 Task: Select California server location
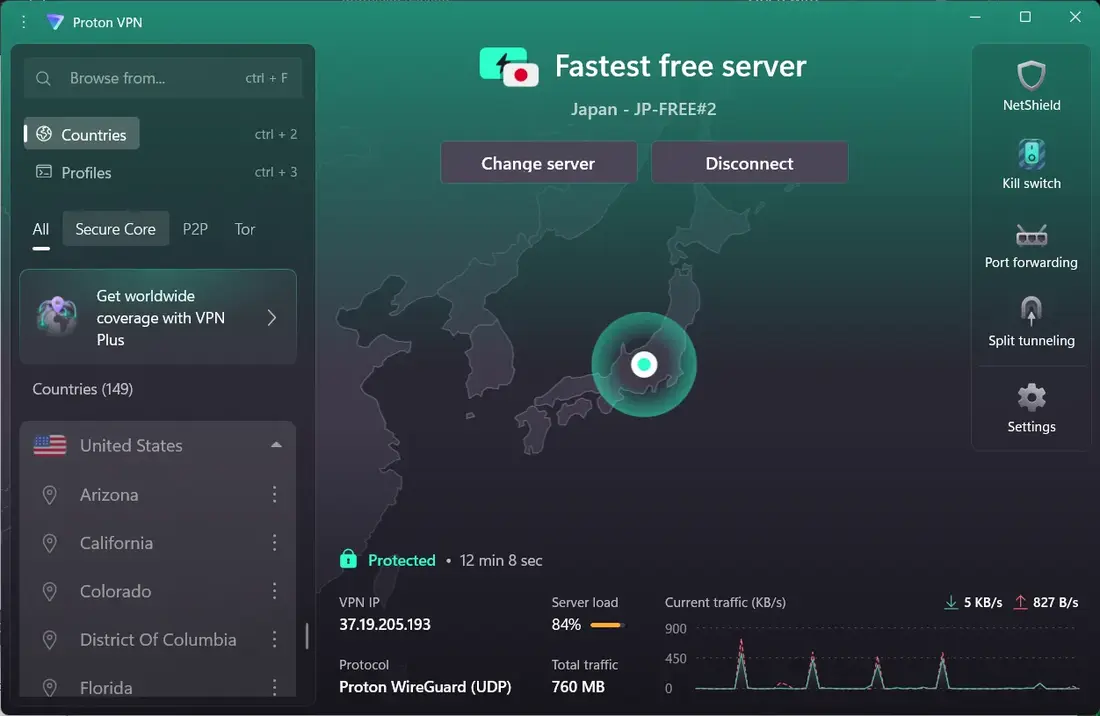159,543
